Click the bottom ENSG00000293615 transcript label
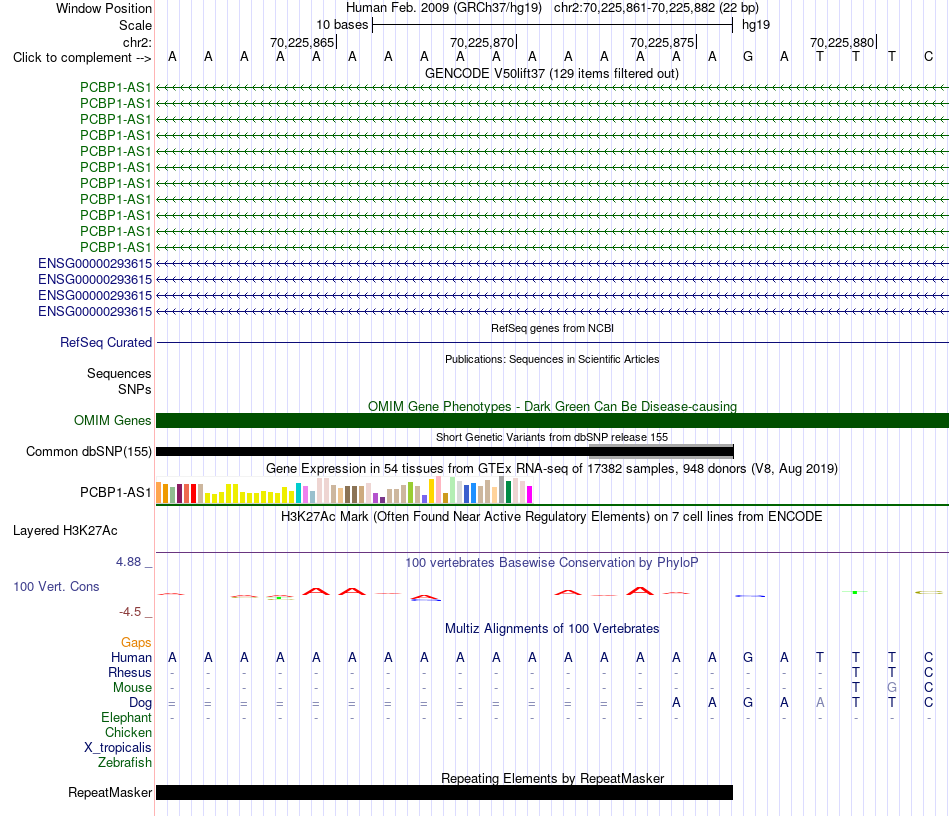Screen dimensions: 950x816 pyautogui.click(x=95, y=311)
